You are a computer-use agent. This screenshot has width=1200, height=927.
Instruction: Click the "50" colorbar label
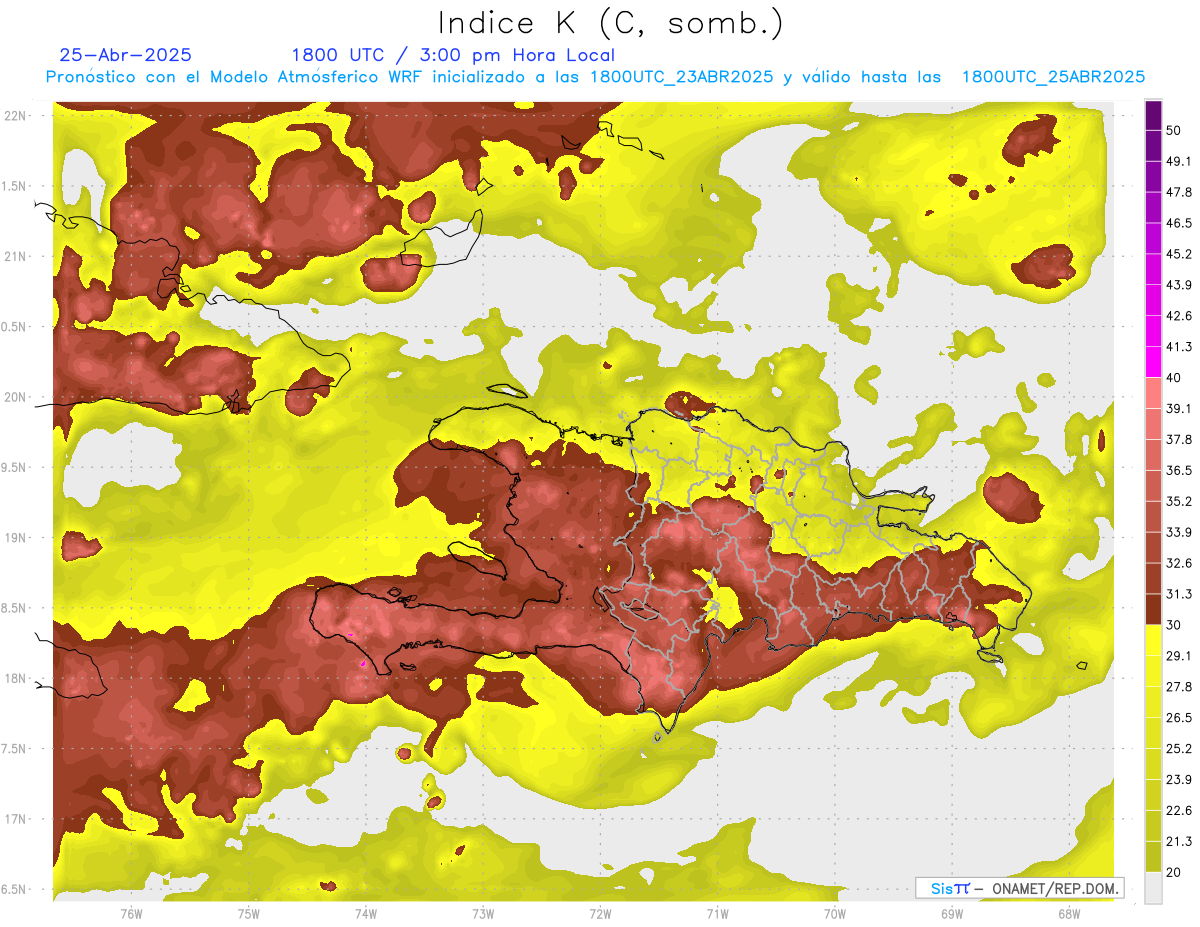[x=1174, y=131]
